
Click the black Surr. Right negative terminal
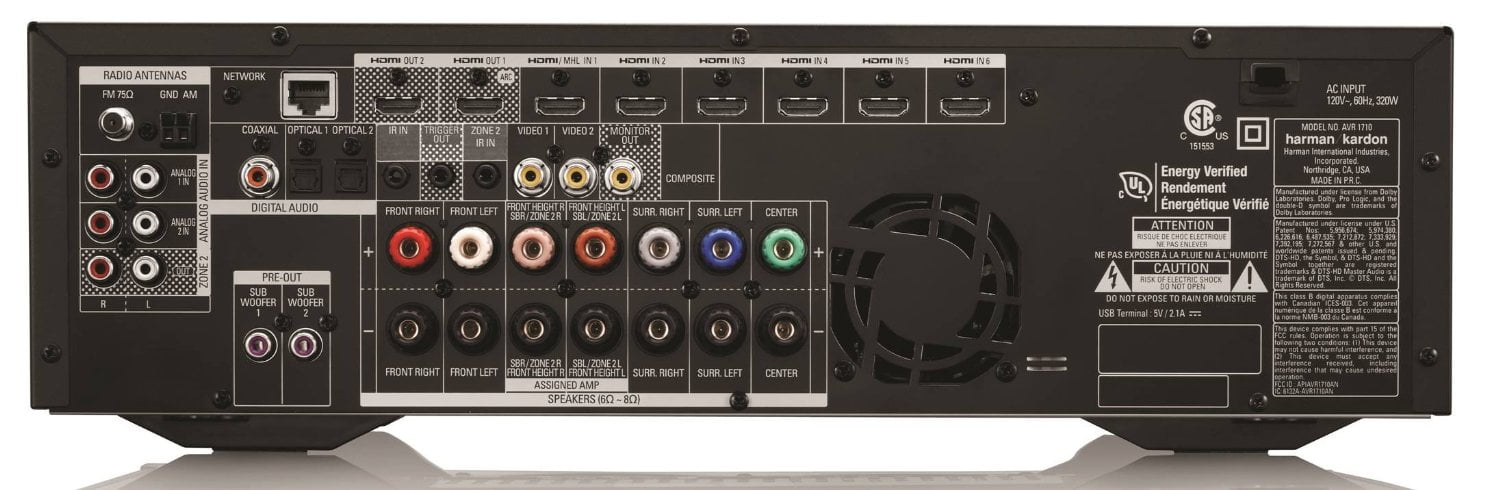pyautogui.click(x=659, y=328)
